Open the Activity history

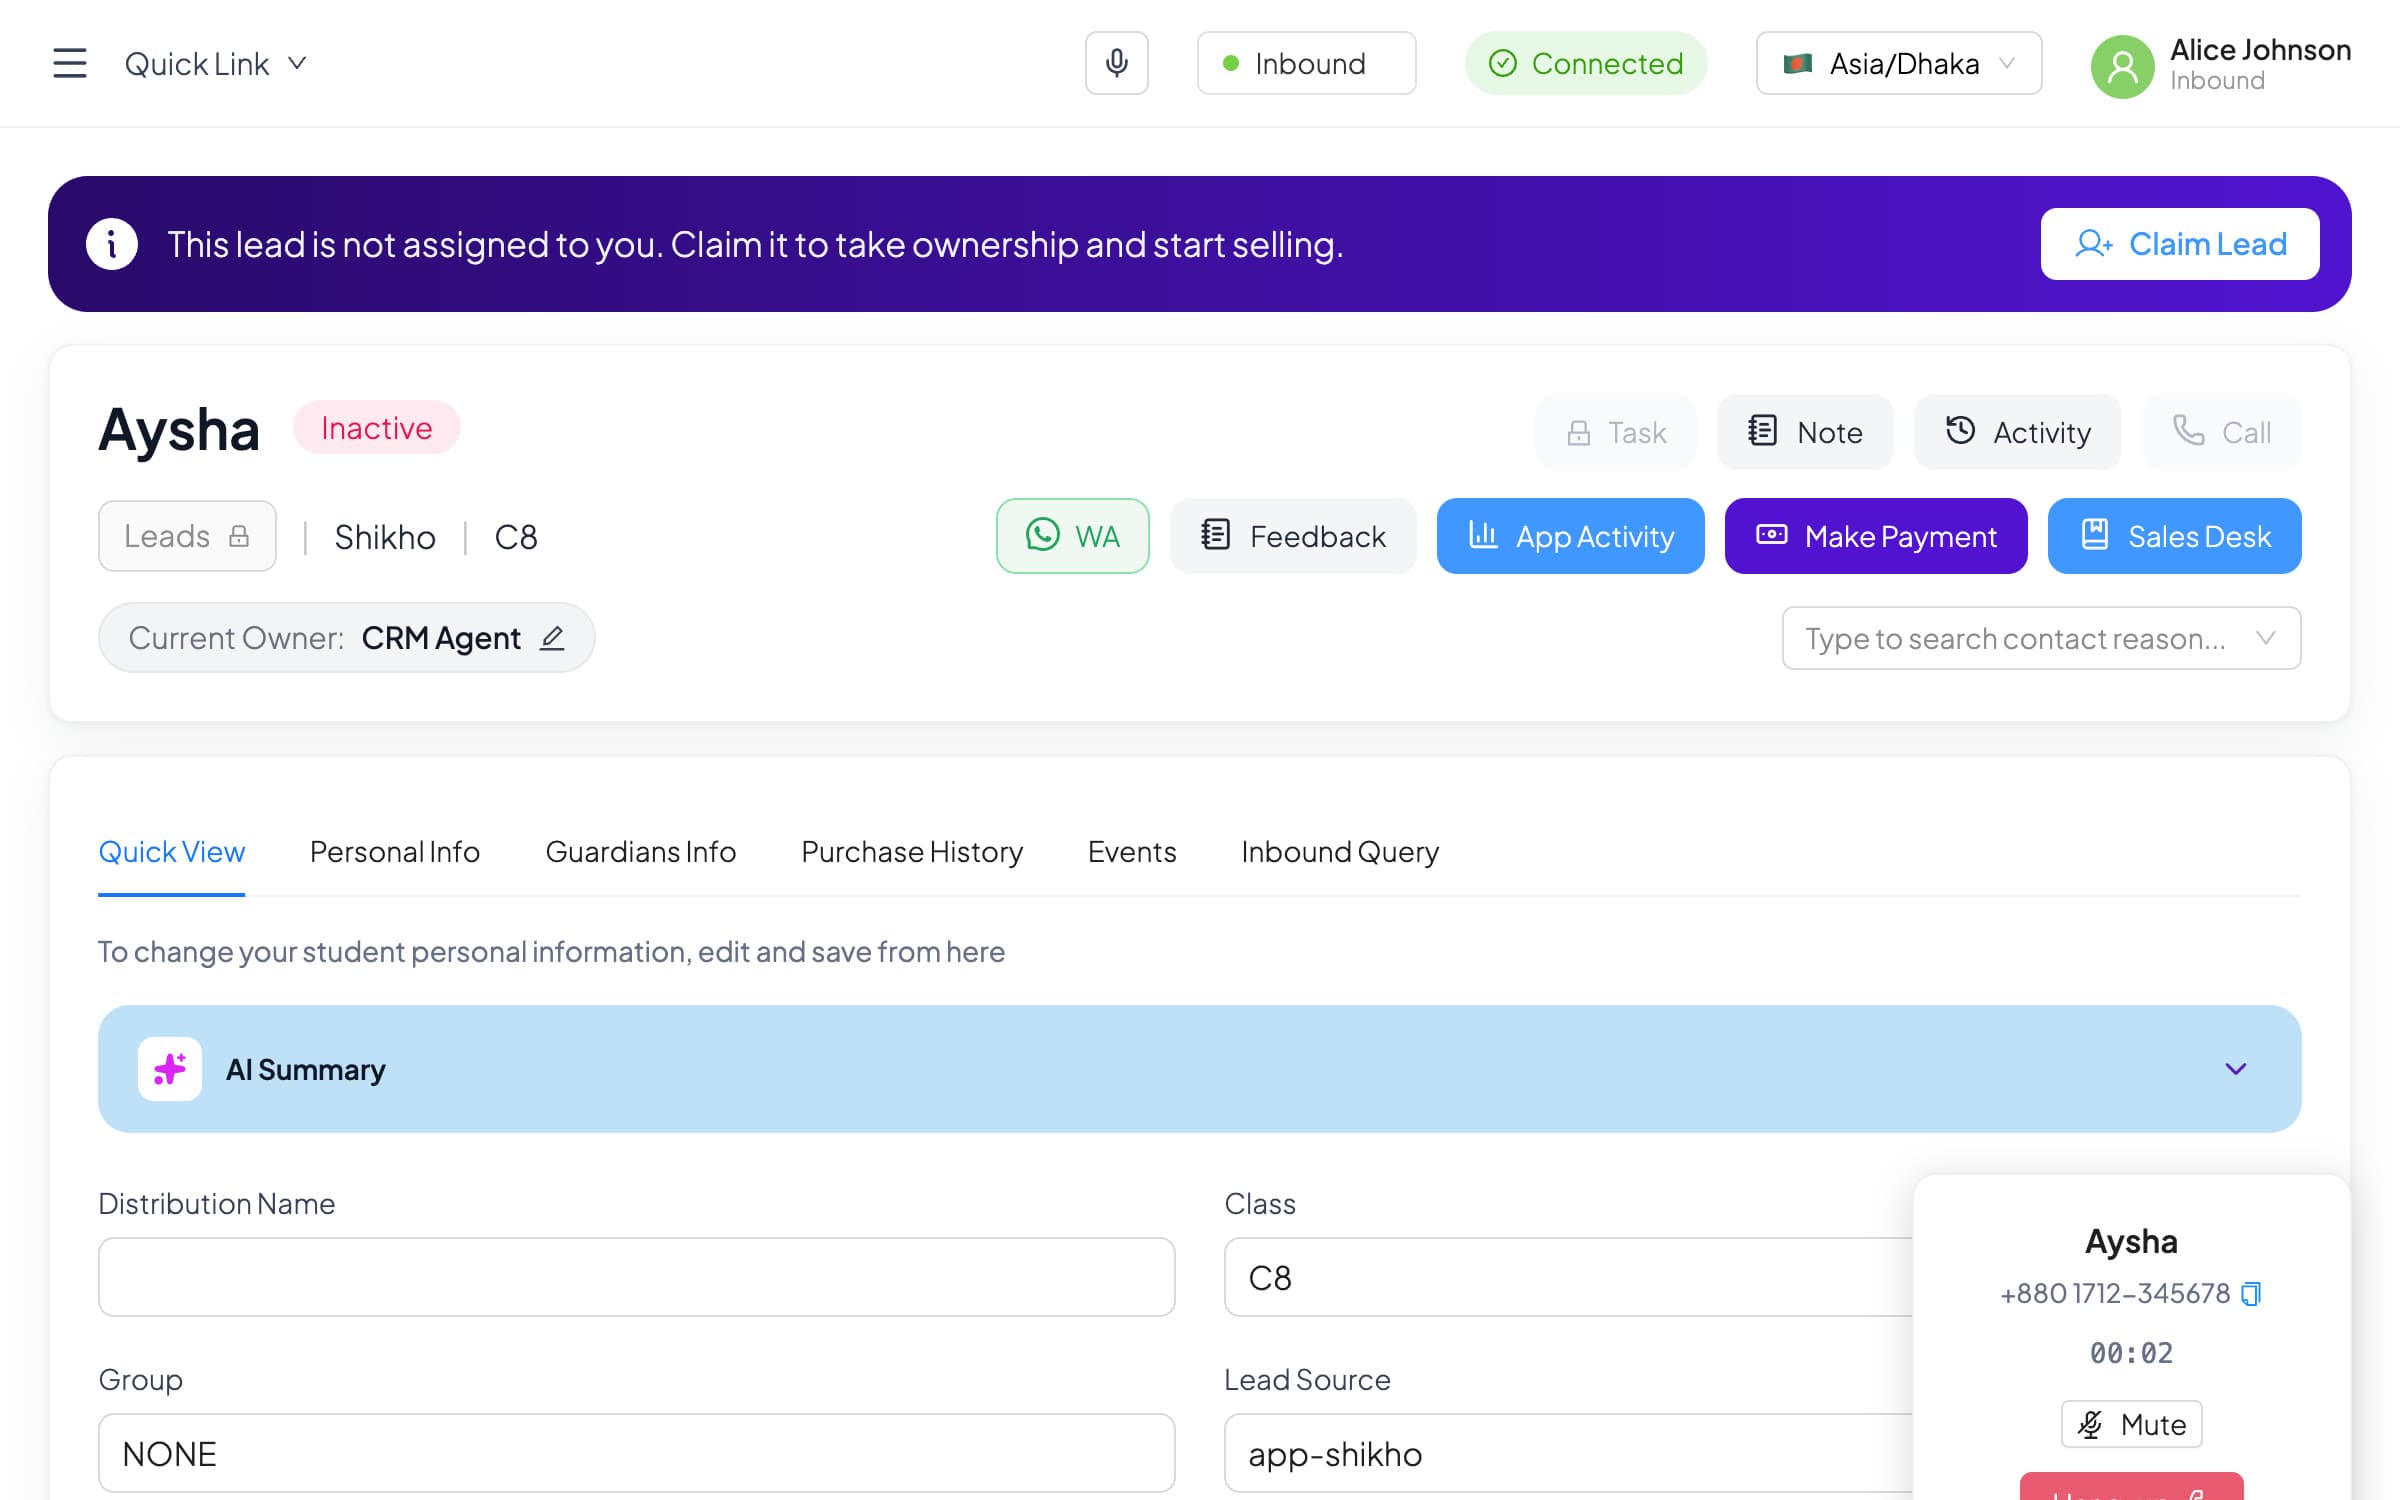[x=2017, y=432]
